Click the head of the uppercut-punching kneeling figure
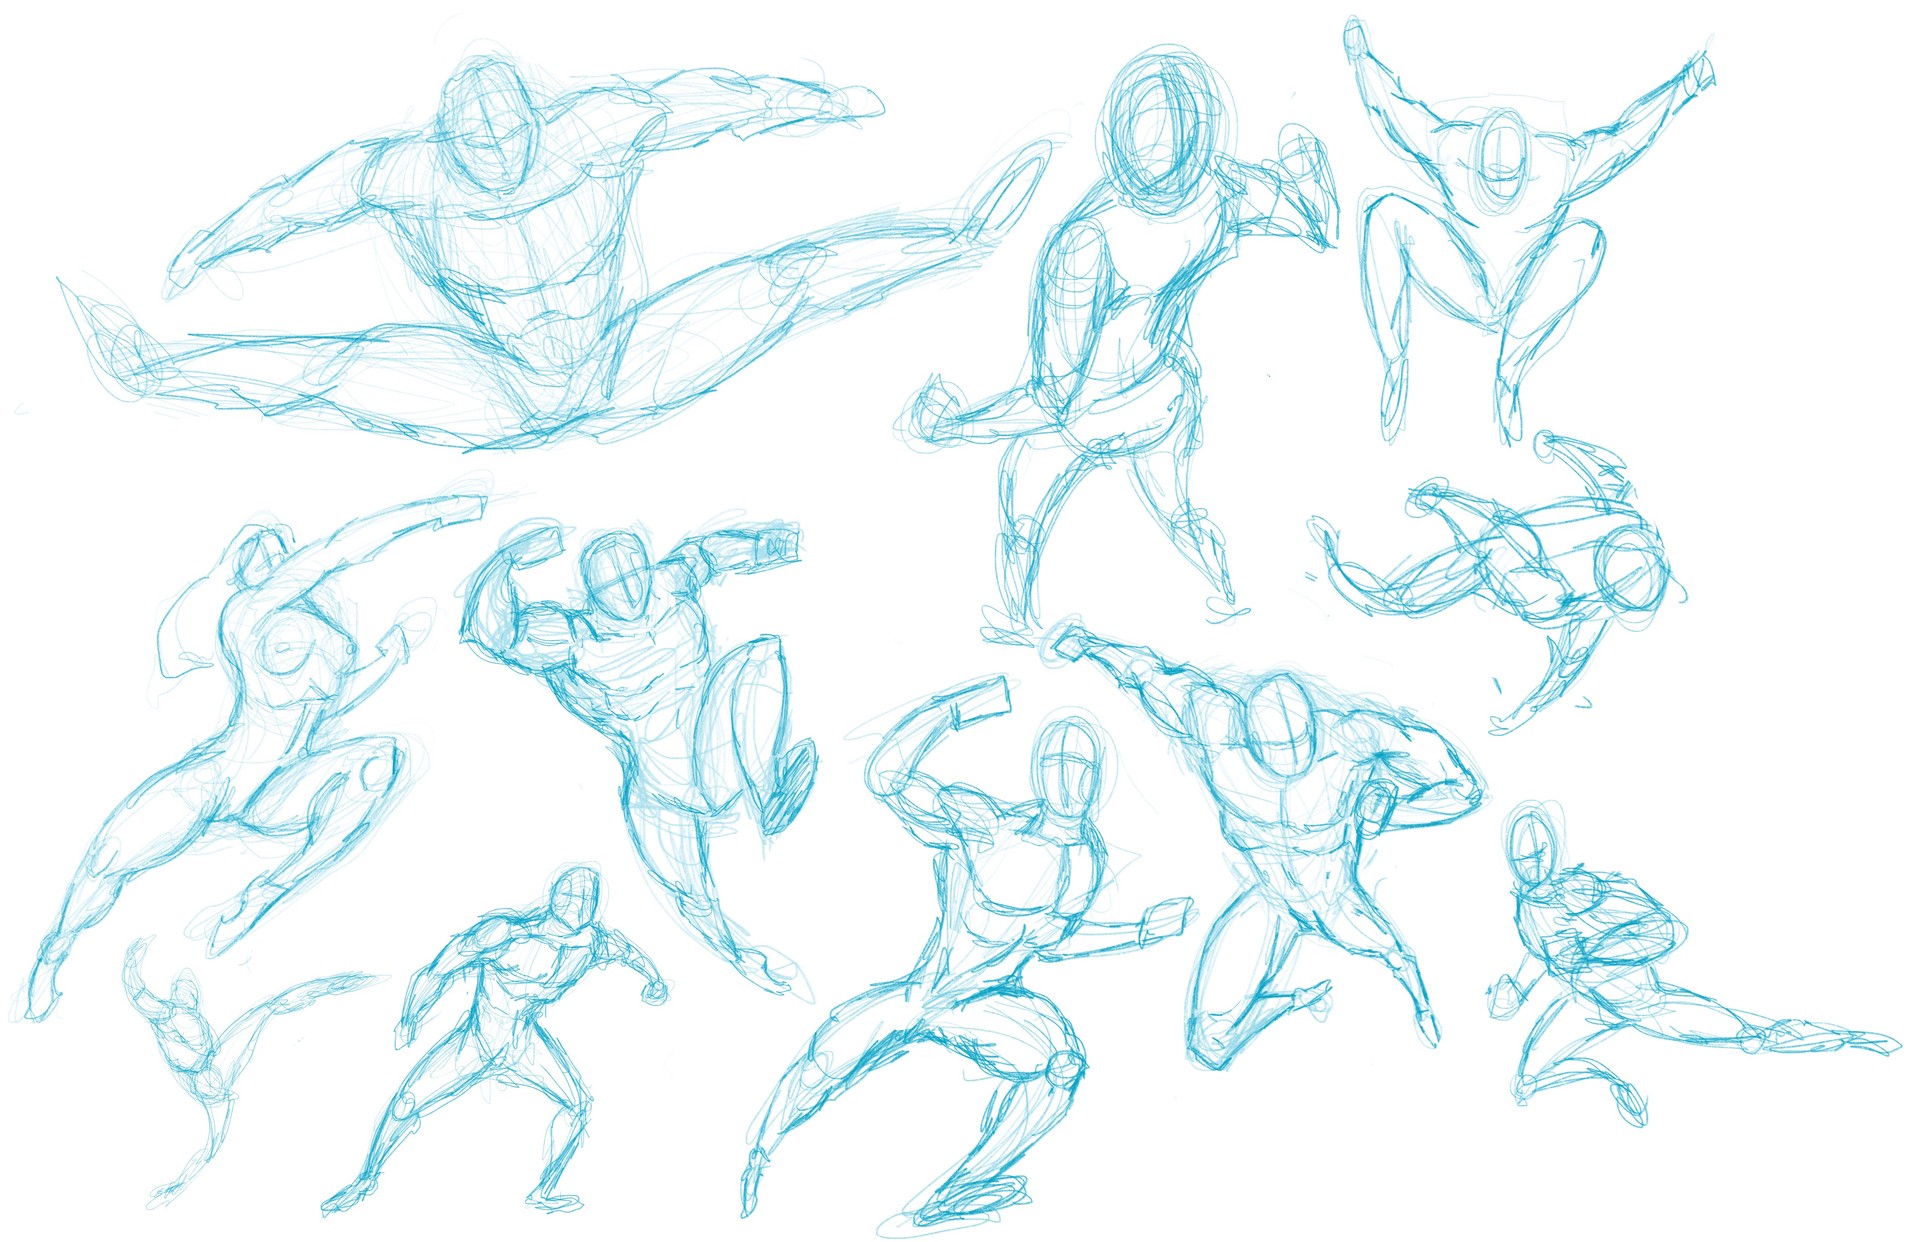 pos(1278,725)
